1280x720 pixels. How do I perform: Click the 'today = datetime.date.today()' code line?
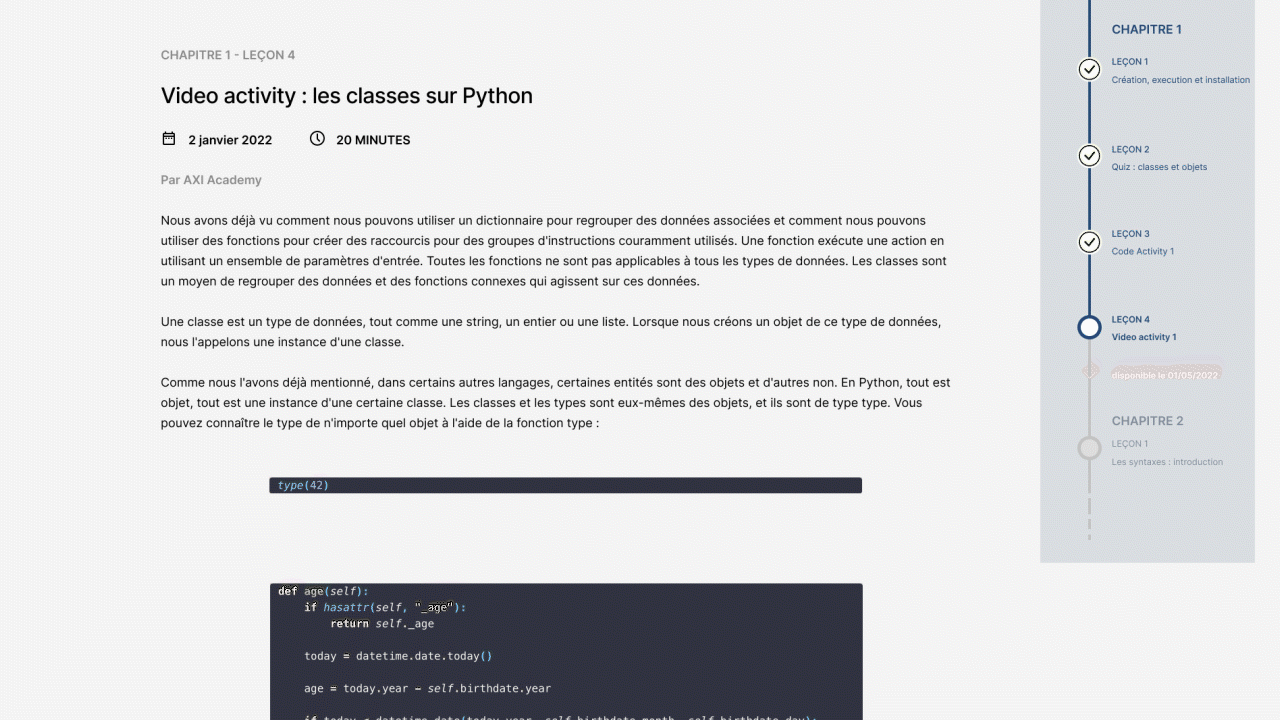click(x=398, y=656)
